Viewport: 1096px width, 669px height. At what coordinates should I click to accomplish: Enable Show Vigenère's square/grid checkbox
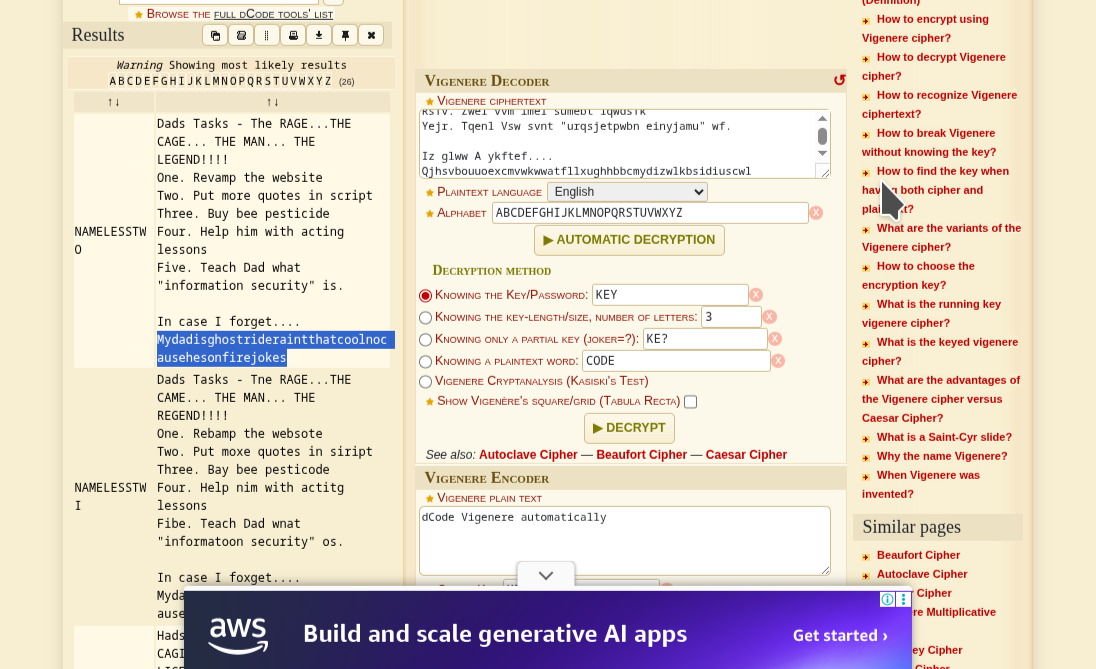click(x=691, y=401)
